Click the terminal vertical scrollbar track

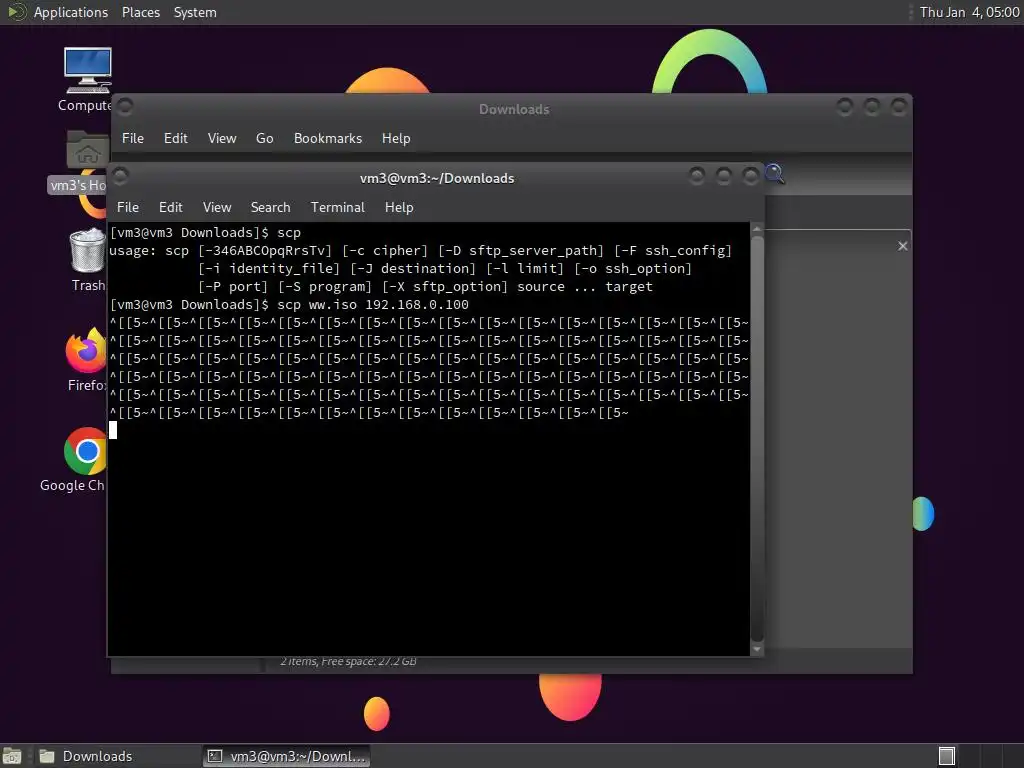(x=757, y=438)
